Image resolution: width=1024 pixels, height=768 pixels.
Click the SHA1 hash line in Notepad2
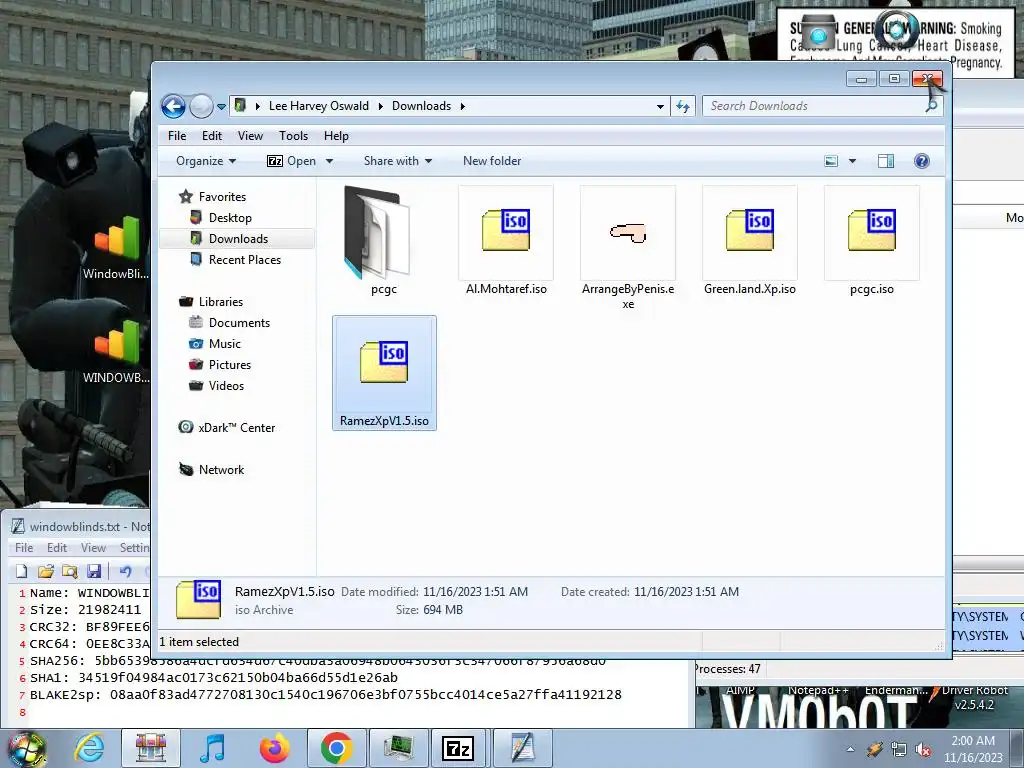pos(214,678)
